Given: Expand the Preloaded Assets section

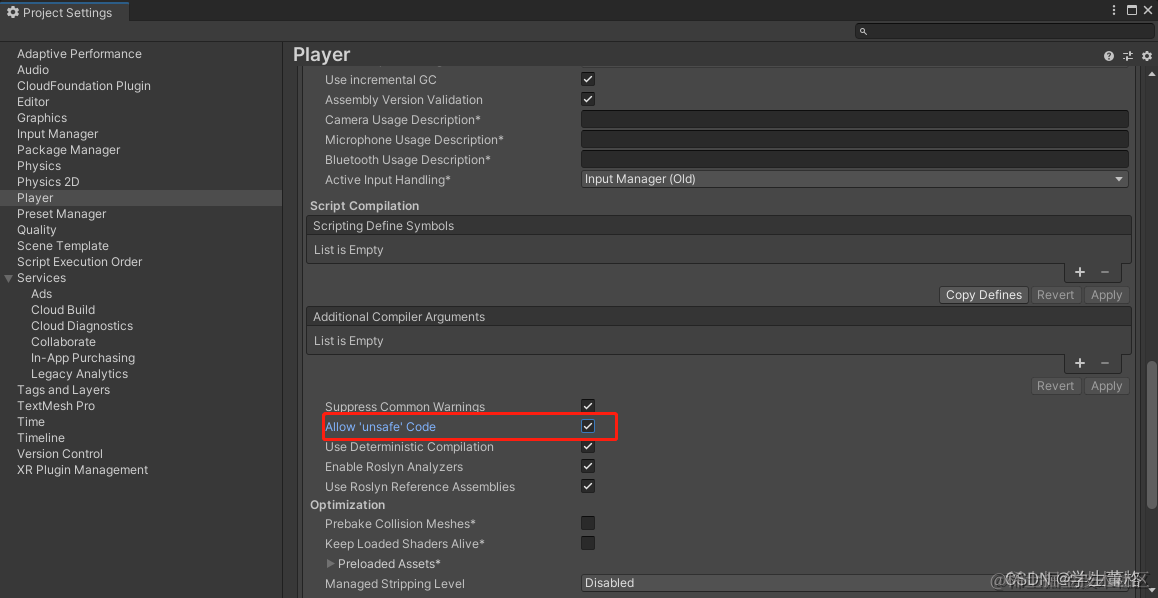Looking at the screenshot, I should 331,562.
